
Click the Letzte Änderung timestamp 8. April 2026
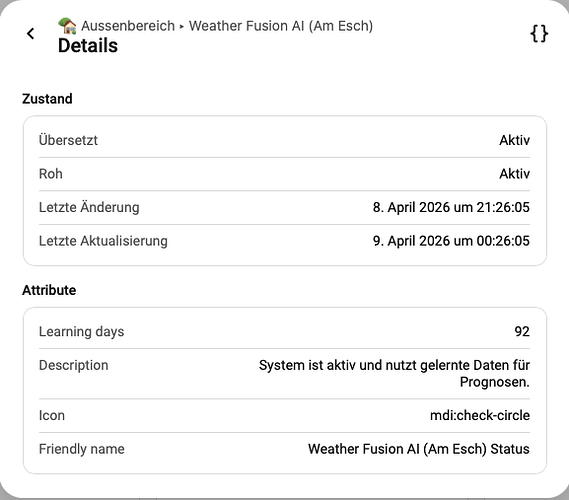click(451, 208)
